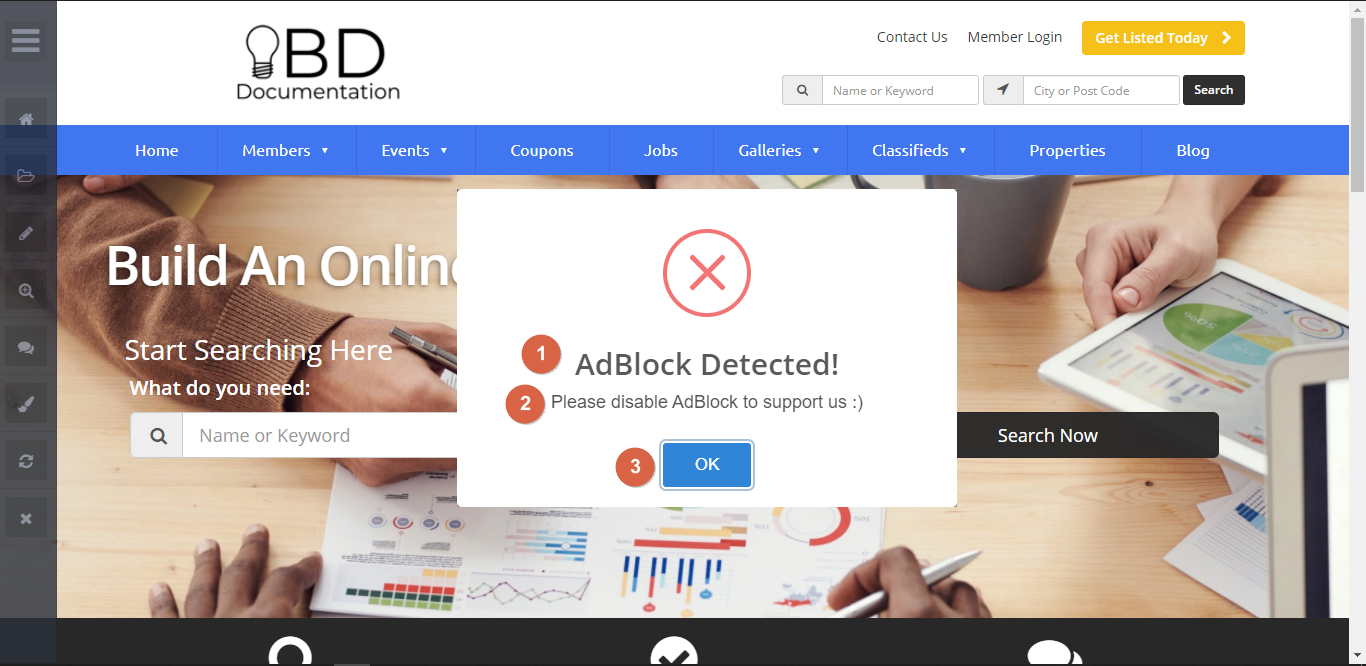The width and height of the screenshot is (1366, 666).
Task: Expand the Events dropdown menu
Action: (x=415, y=150)
